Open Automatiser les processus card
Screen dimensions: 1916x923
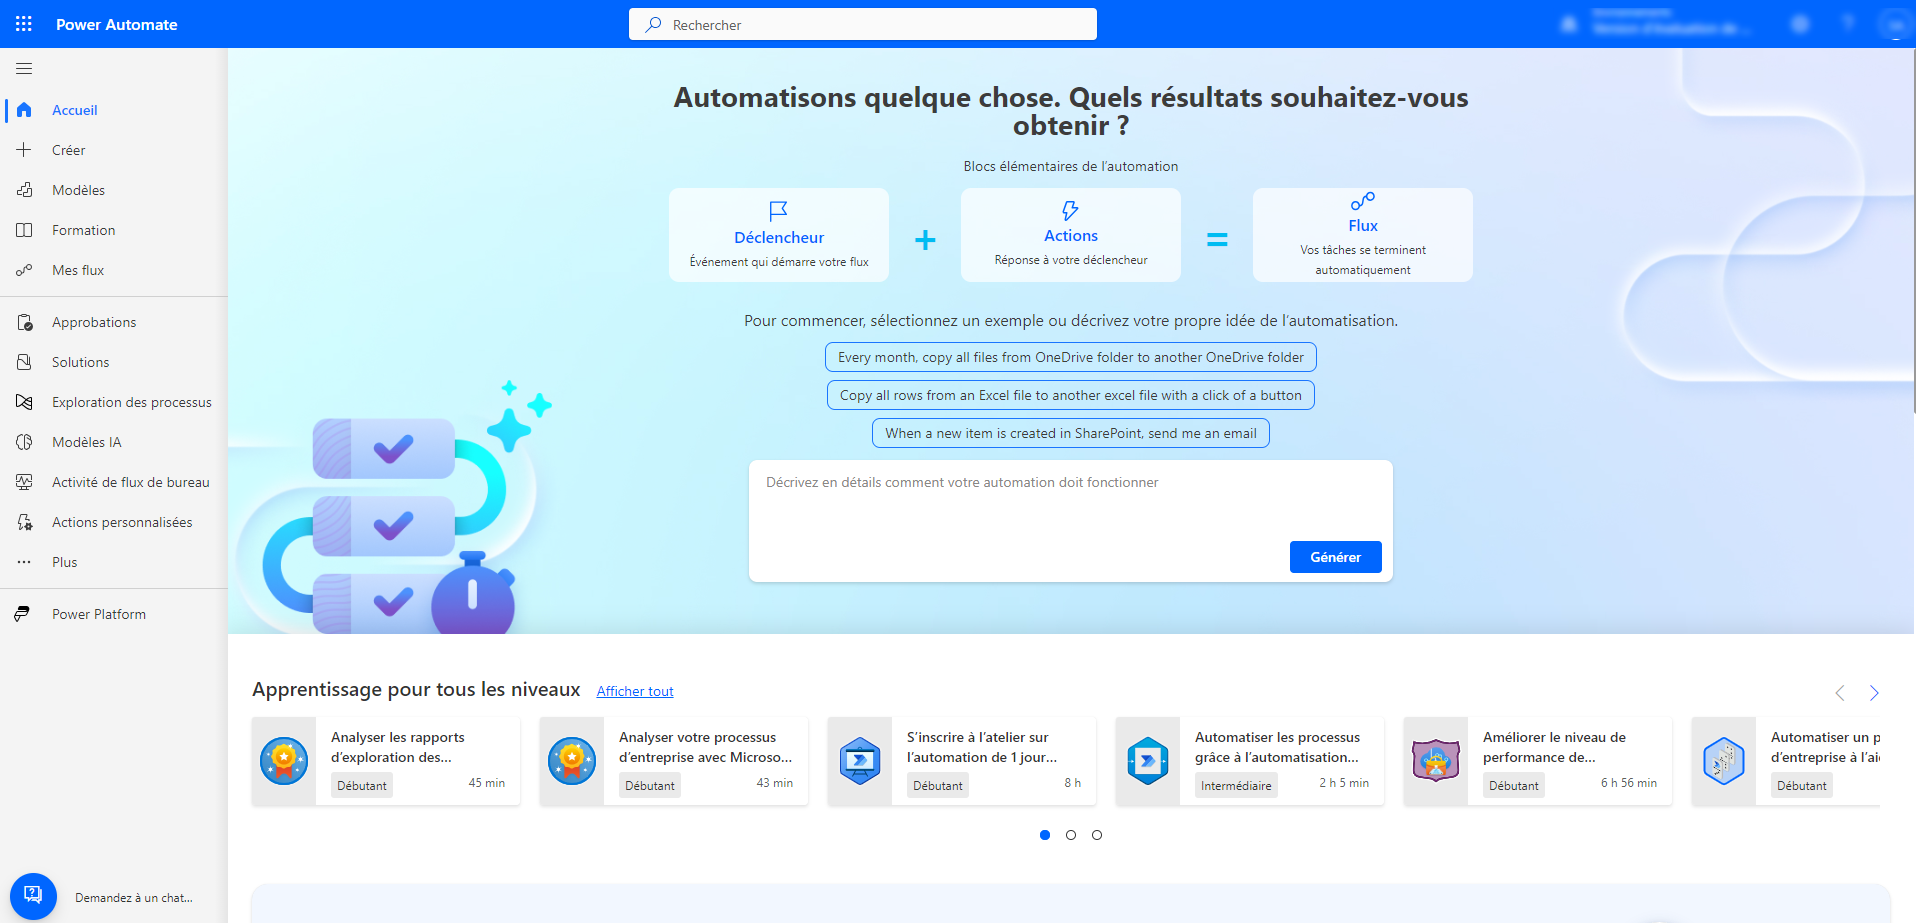click(x=1250, y=761)
